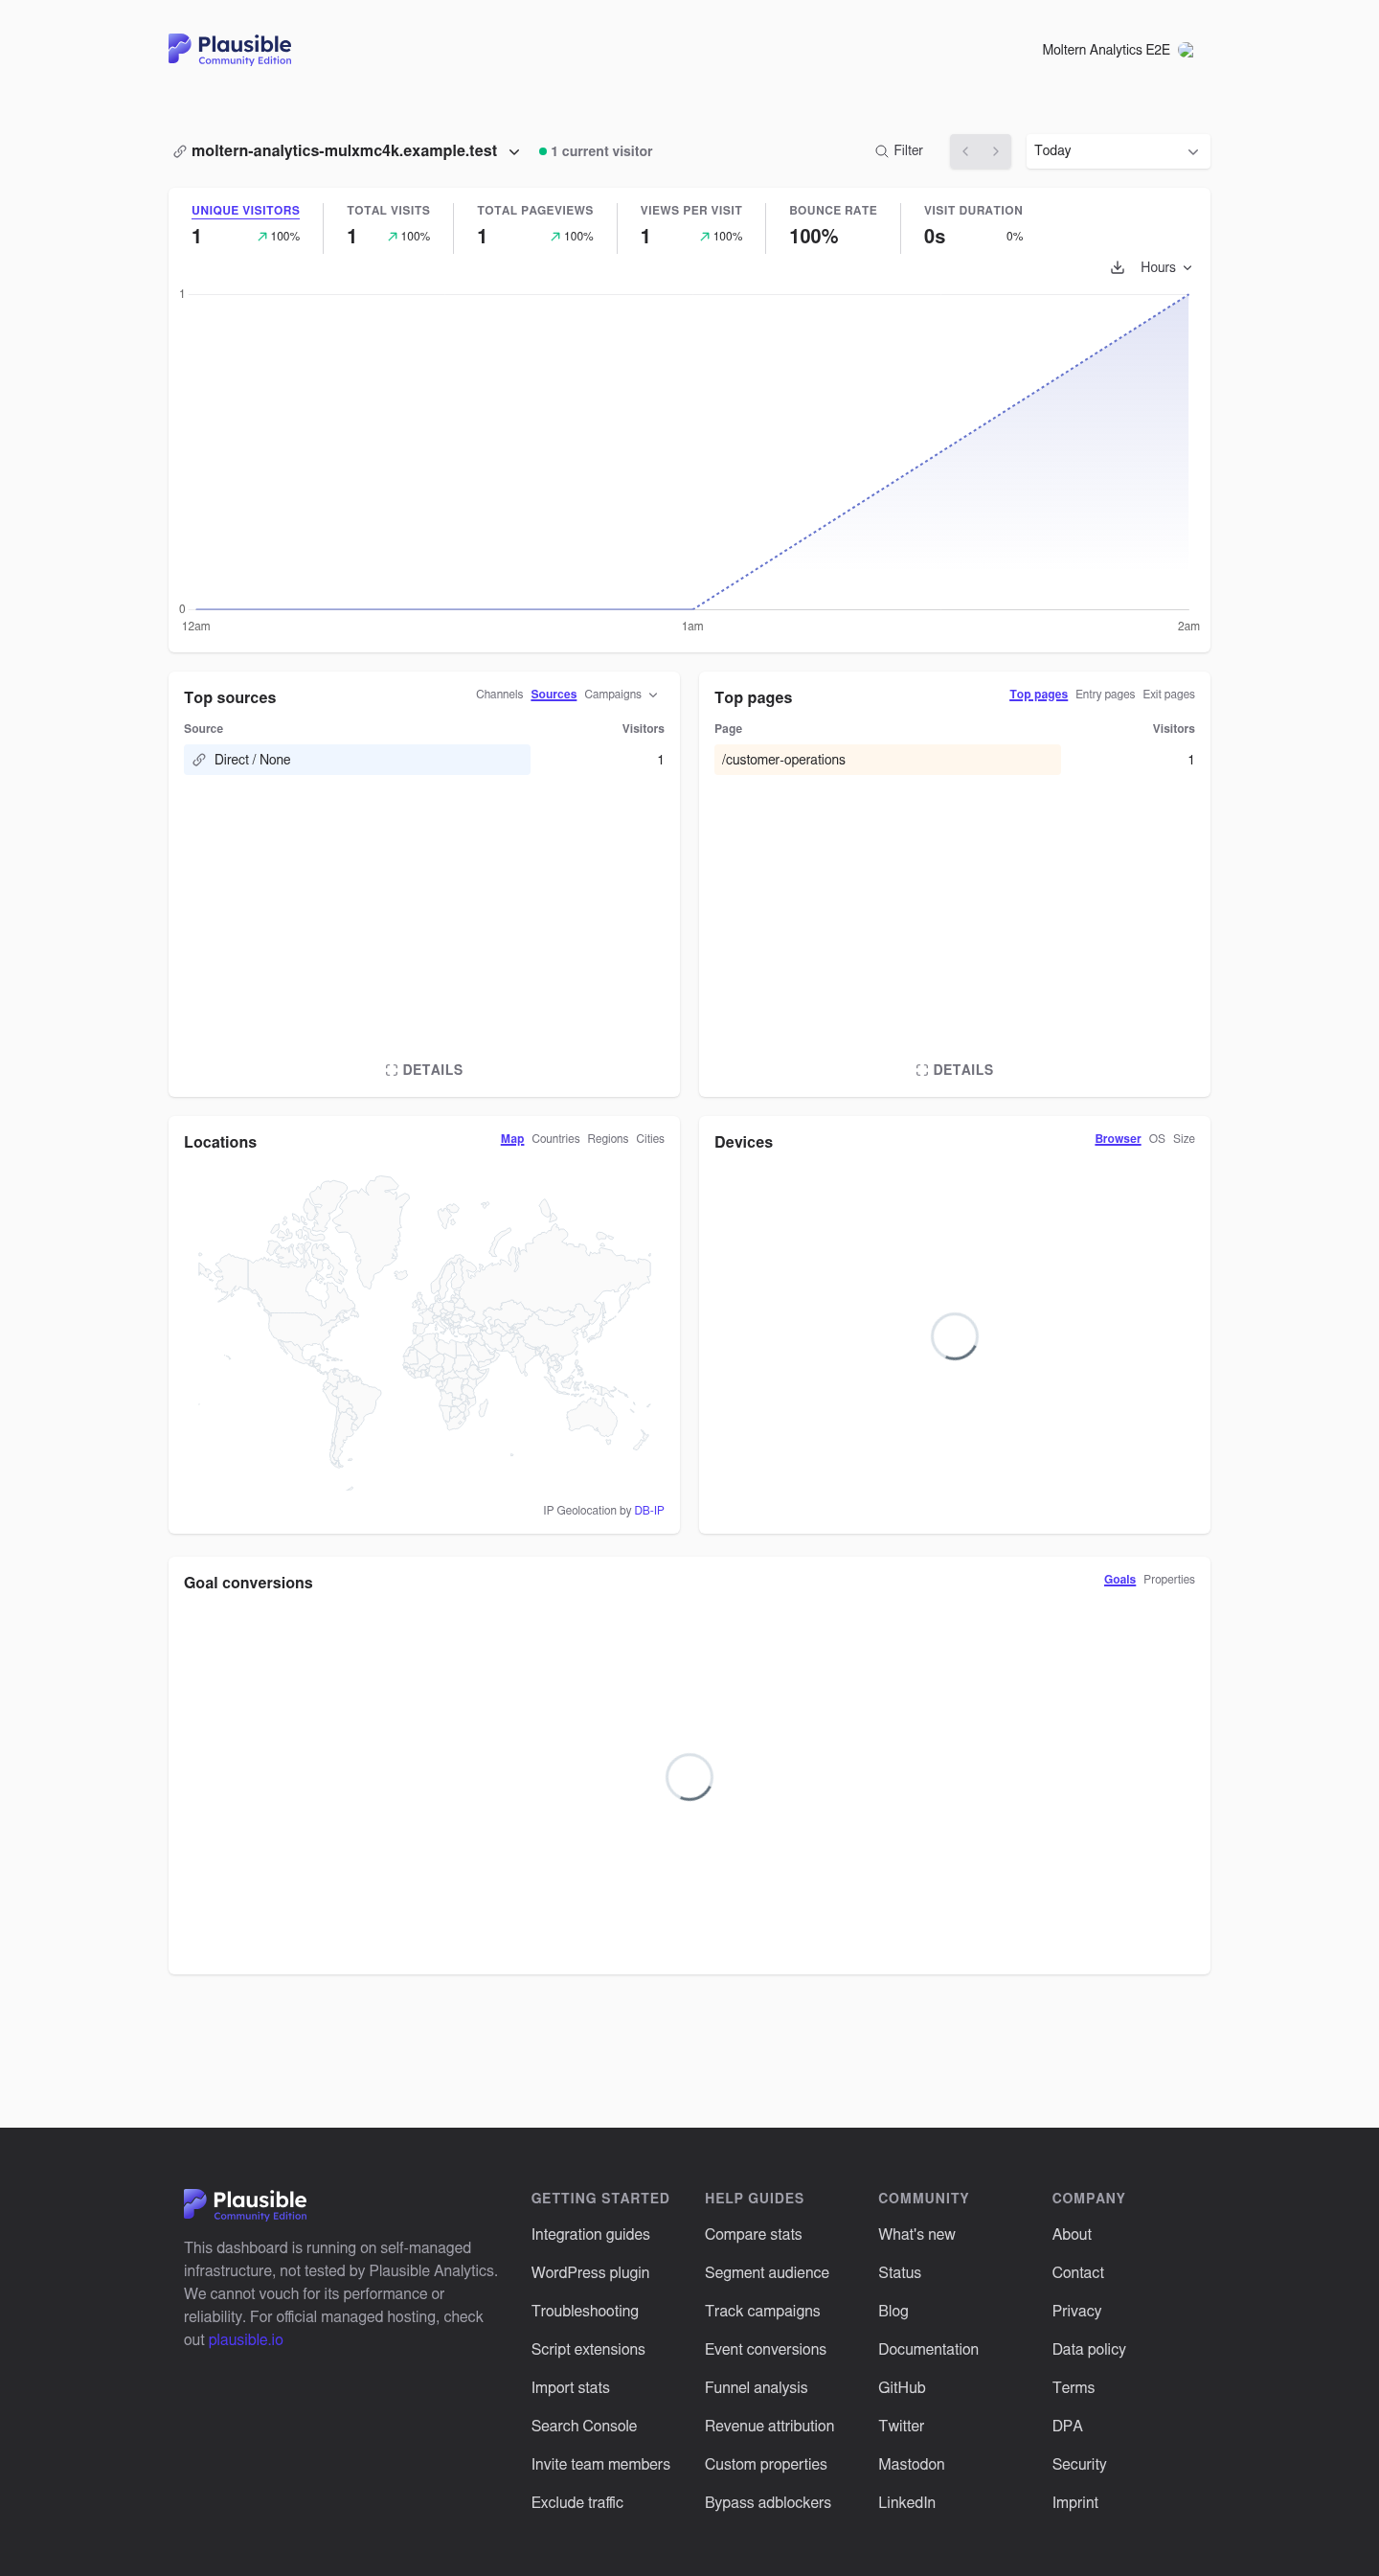Show the Cities tab in Locations
The image size is (1379, 2576).
click(x=650, y=1139)
